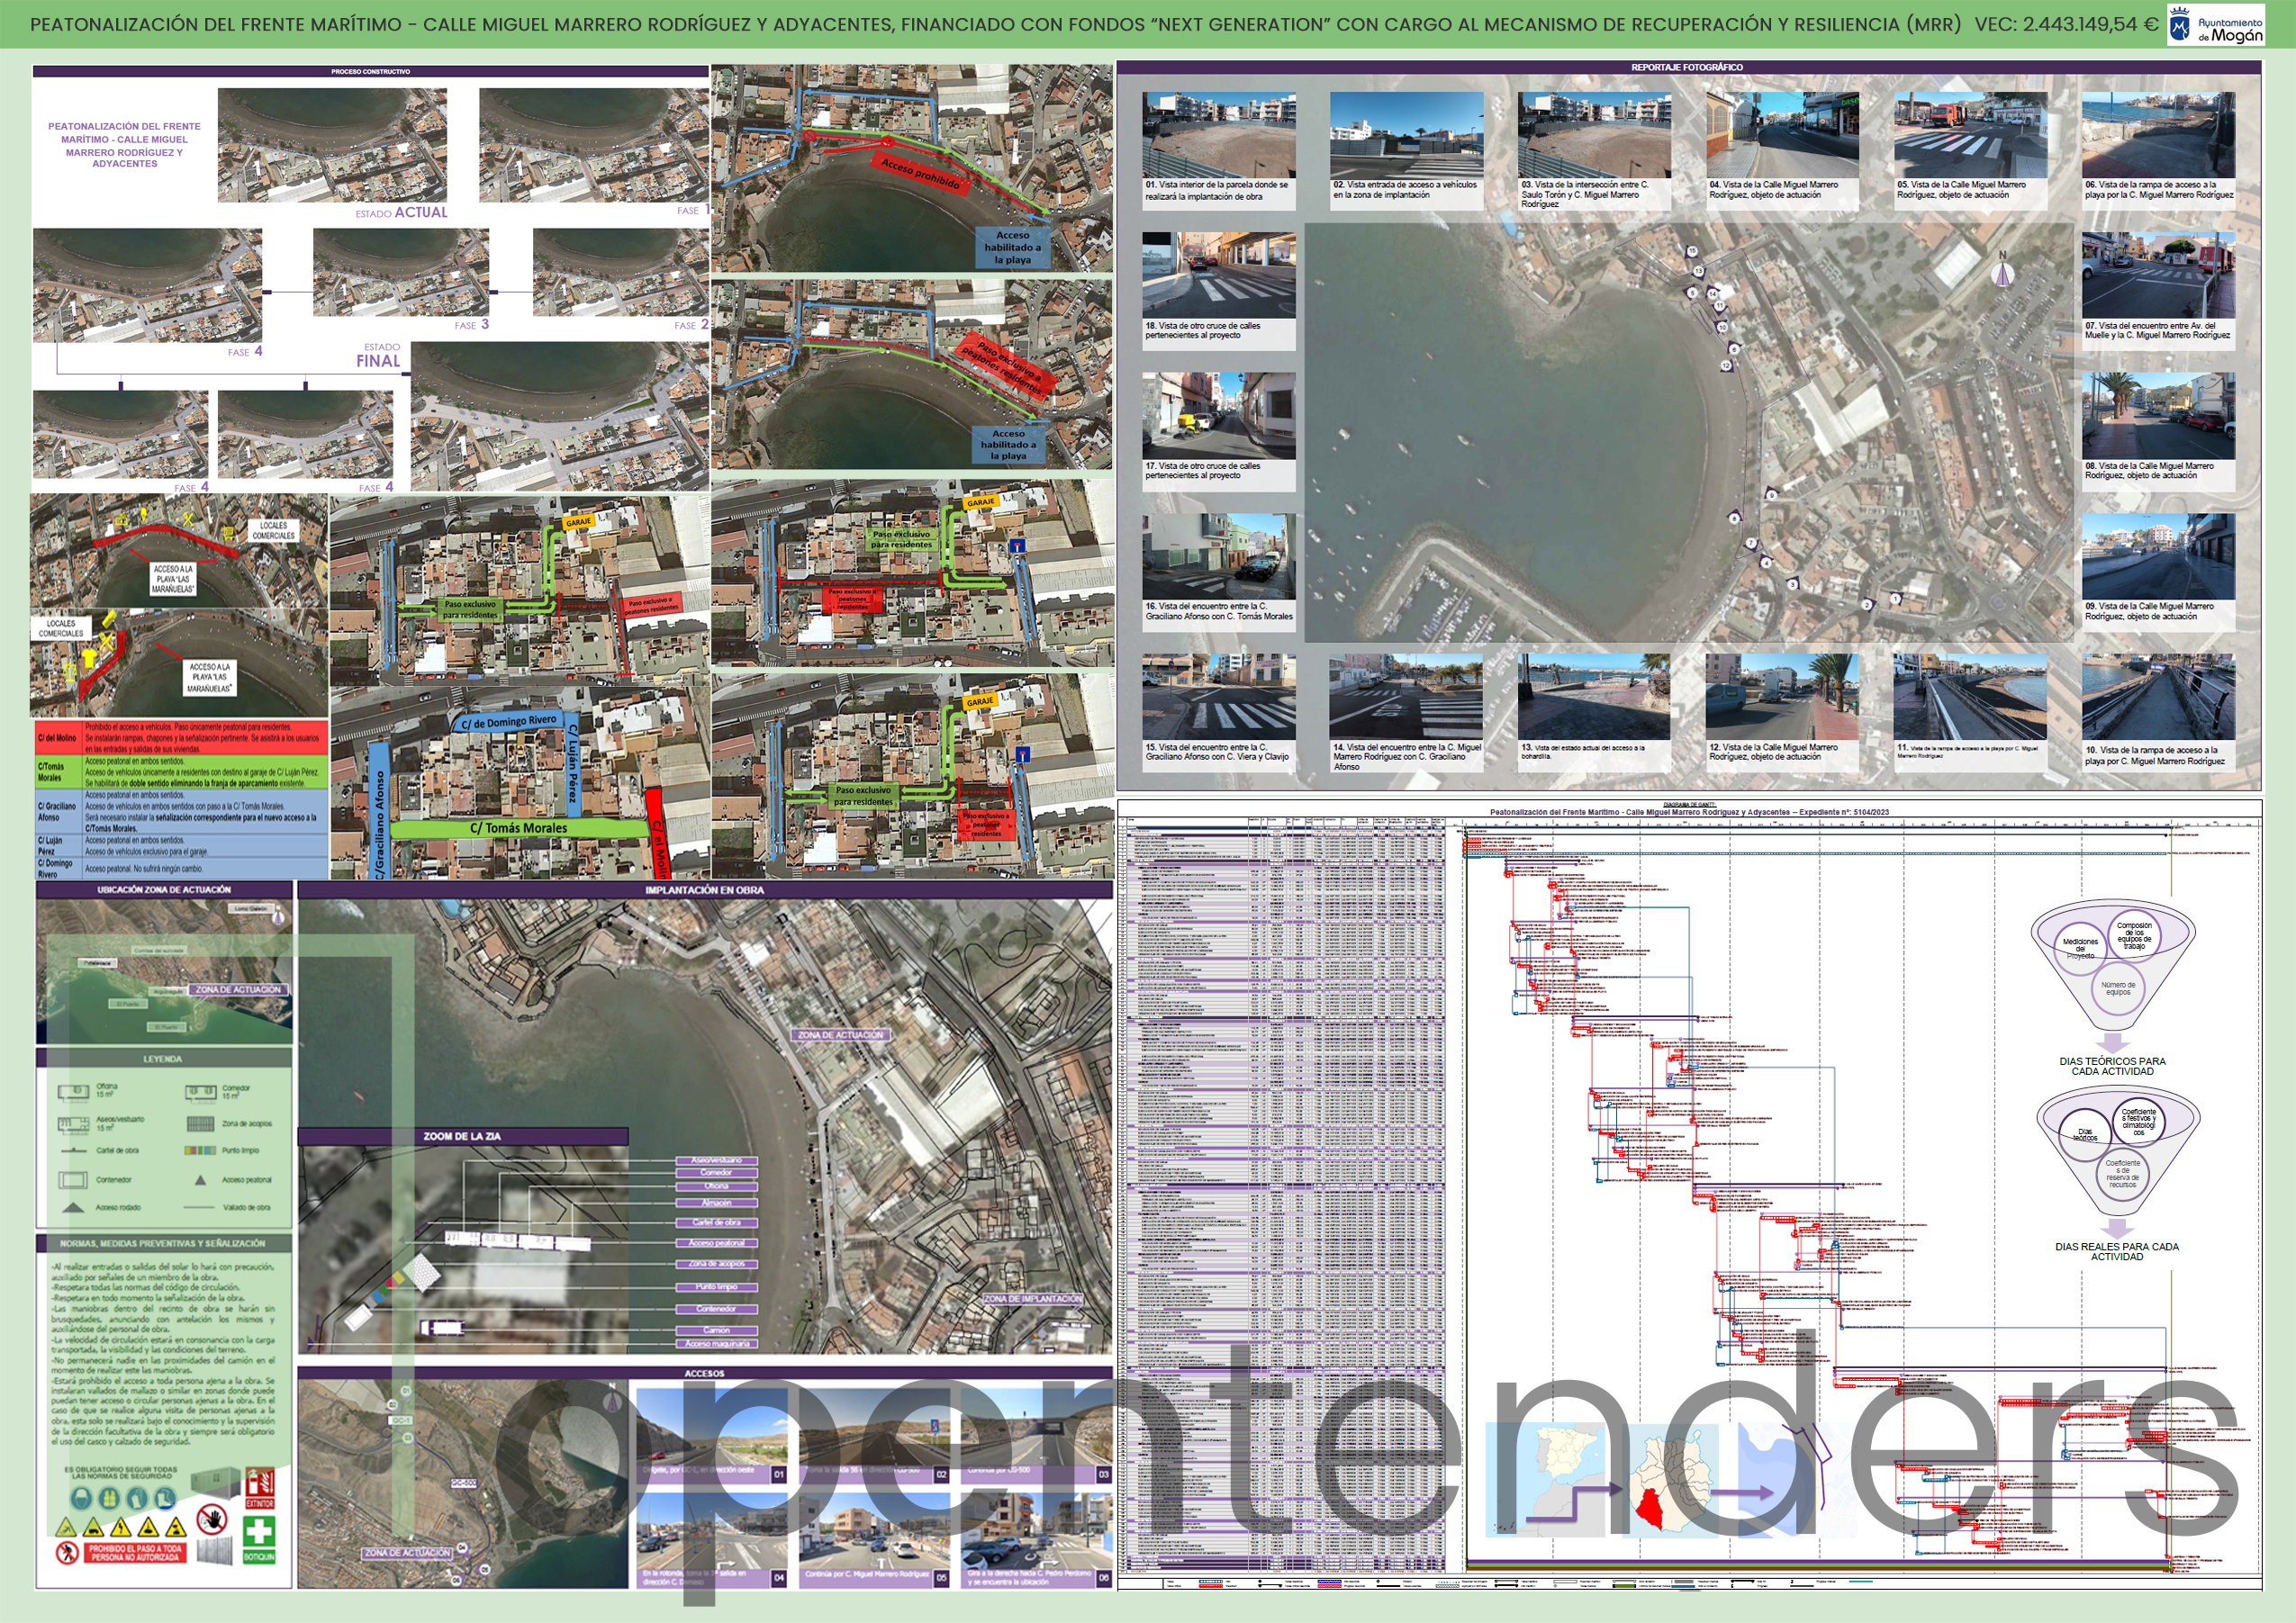Click the ZOOM DE LA ZIA header

[462, 1136]
